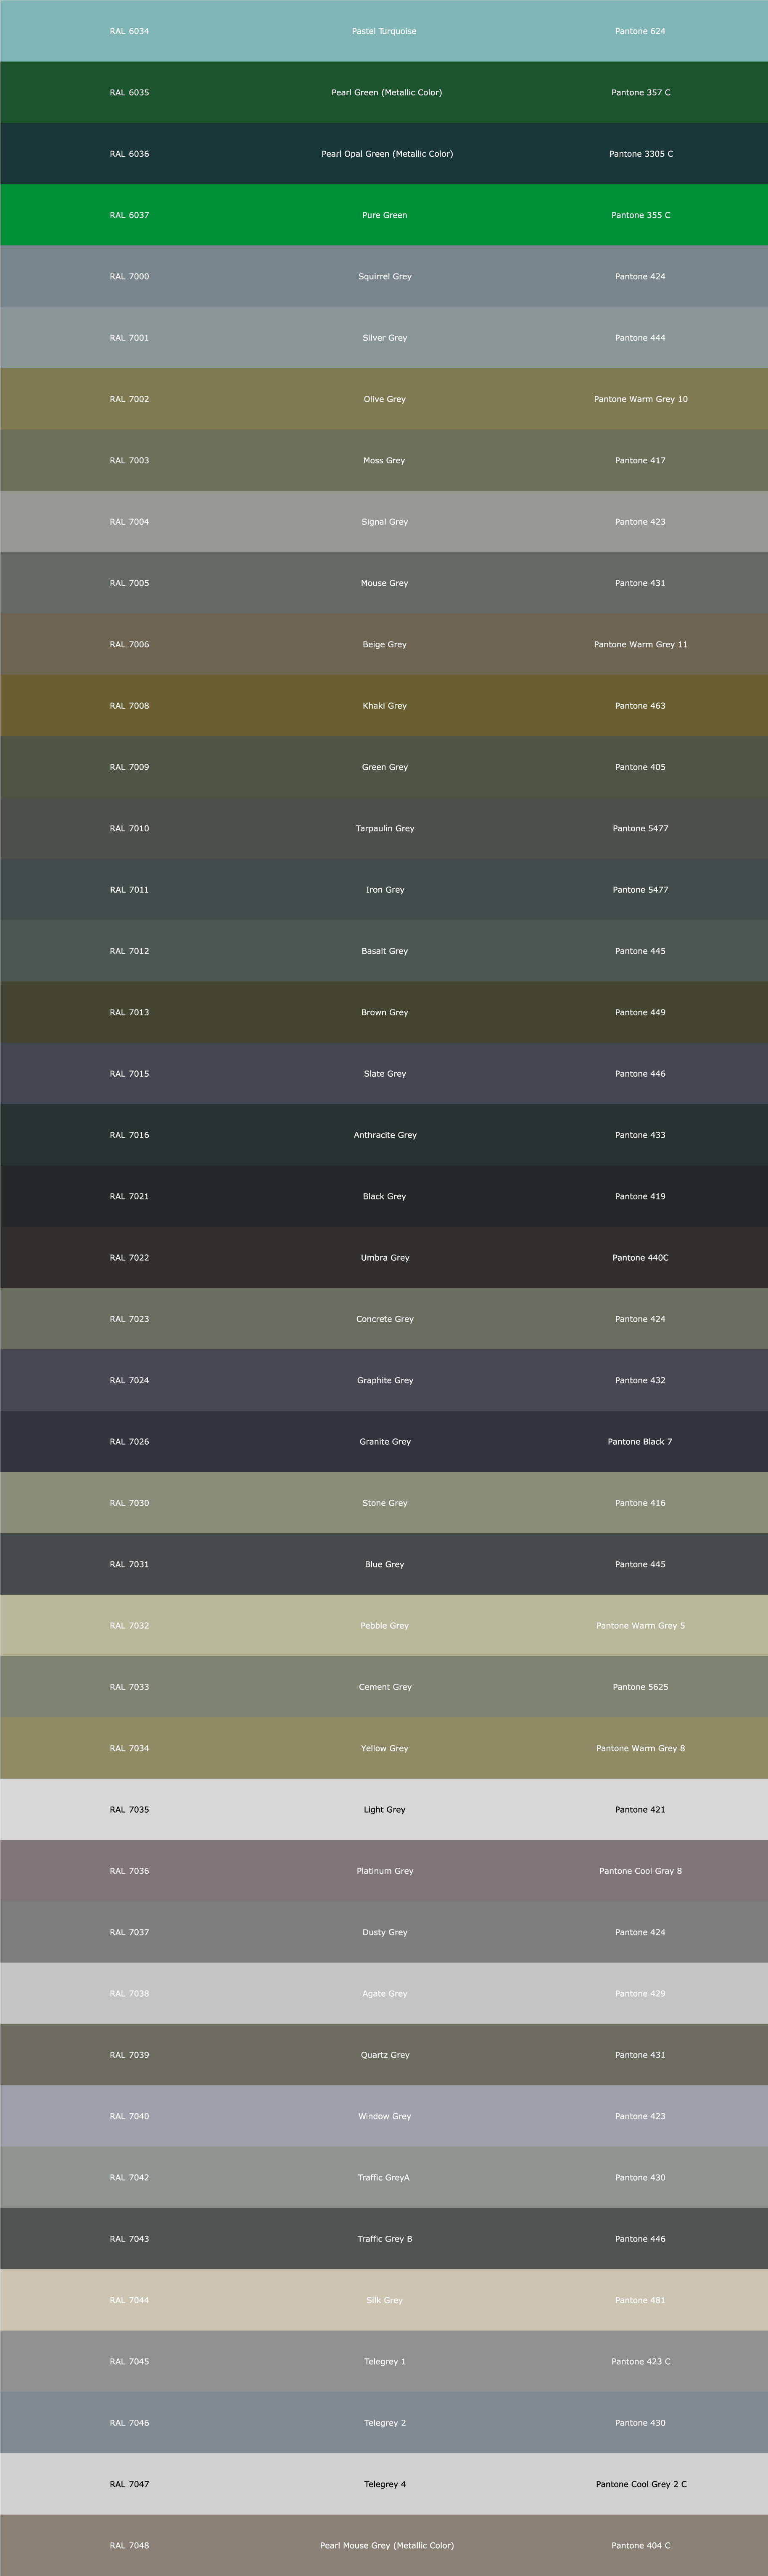The image size is (768, 2576).
Task: Click the Pantone 444 value
Action: pos(640,338)
